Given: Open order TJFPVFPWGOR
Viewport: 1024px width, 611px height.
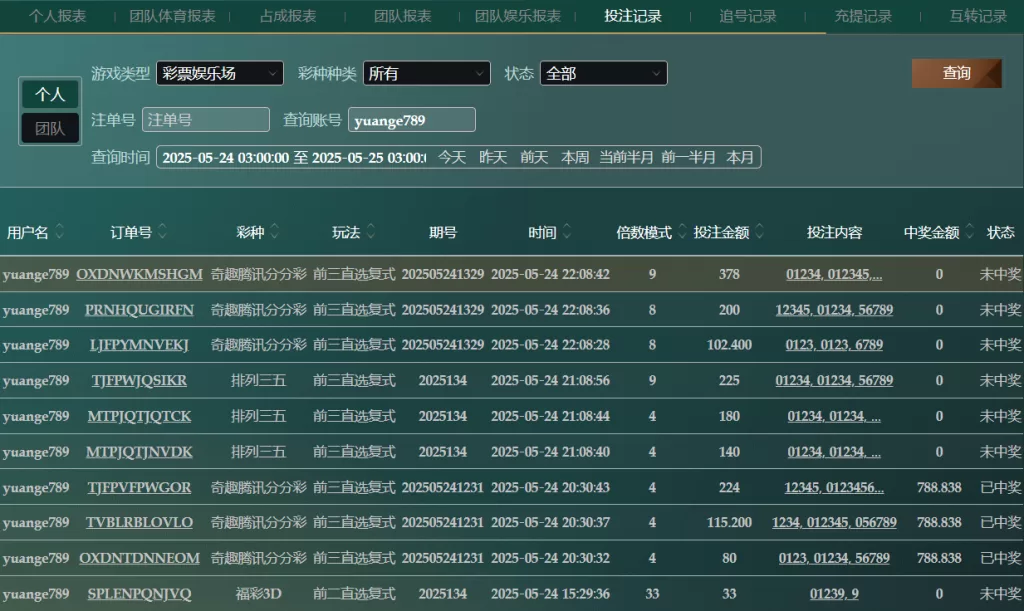Looking at the screenshot, I should [139, 488].
